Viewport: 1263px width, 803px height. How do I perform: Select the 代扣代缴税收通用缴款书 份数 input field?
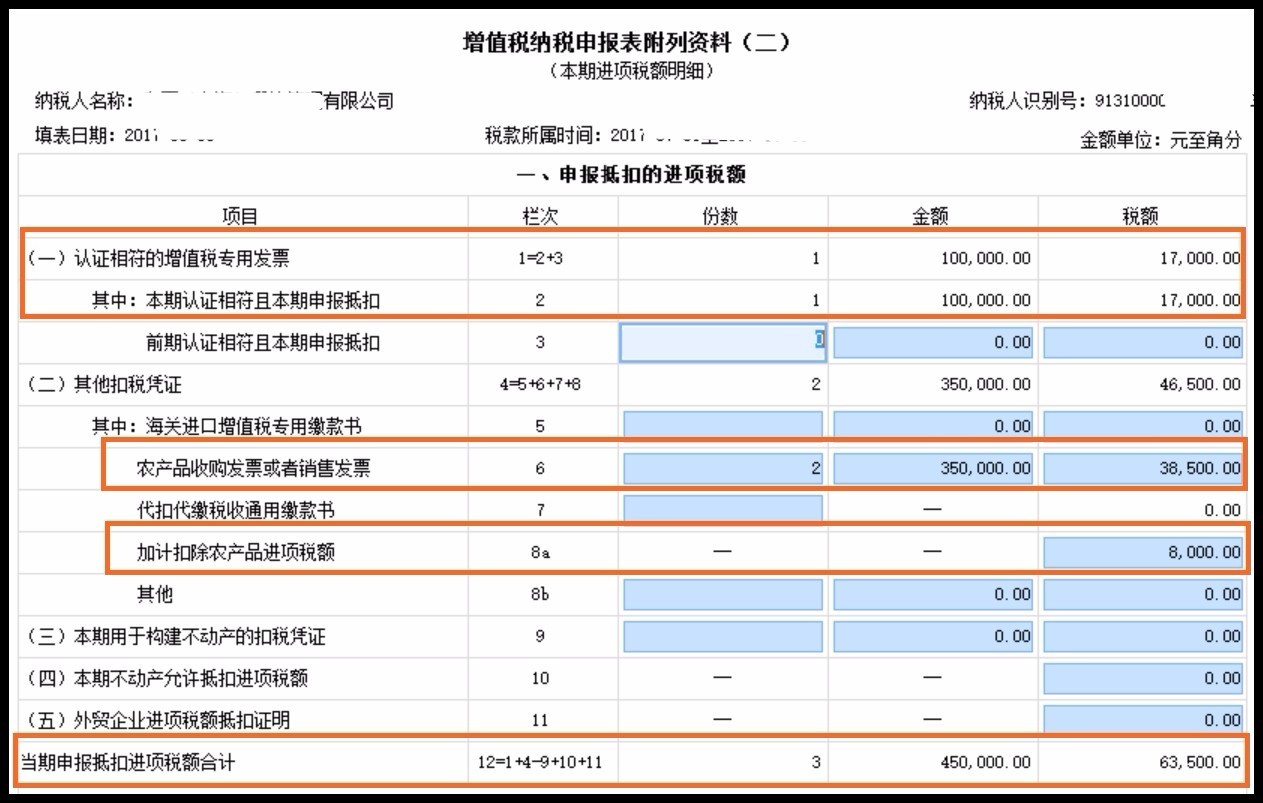(722, 509)
